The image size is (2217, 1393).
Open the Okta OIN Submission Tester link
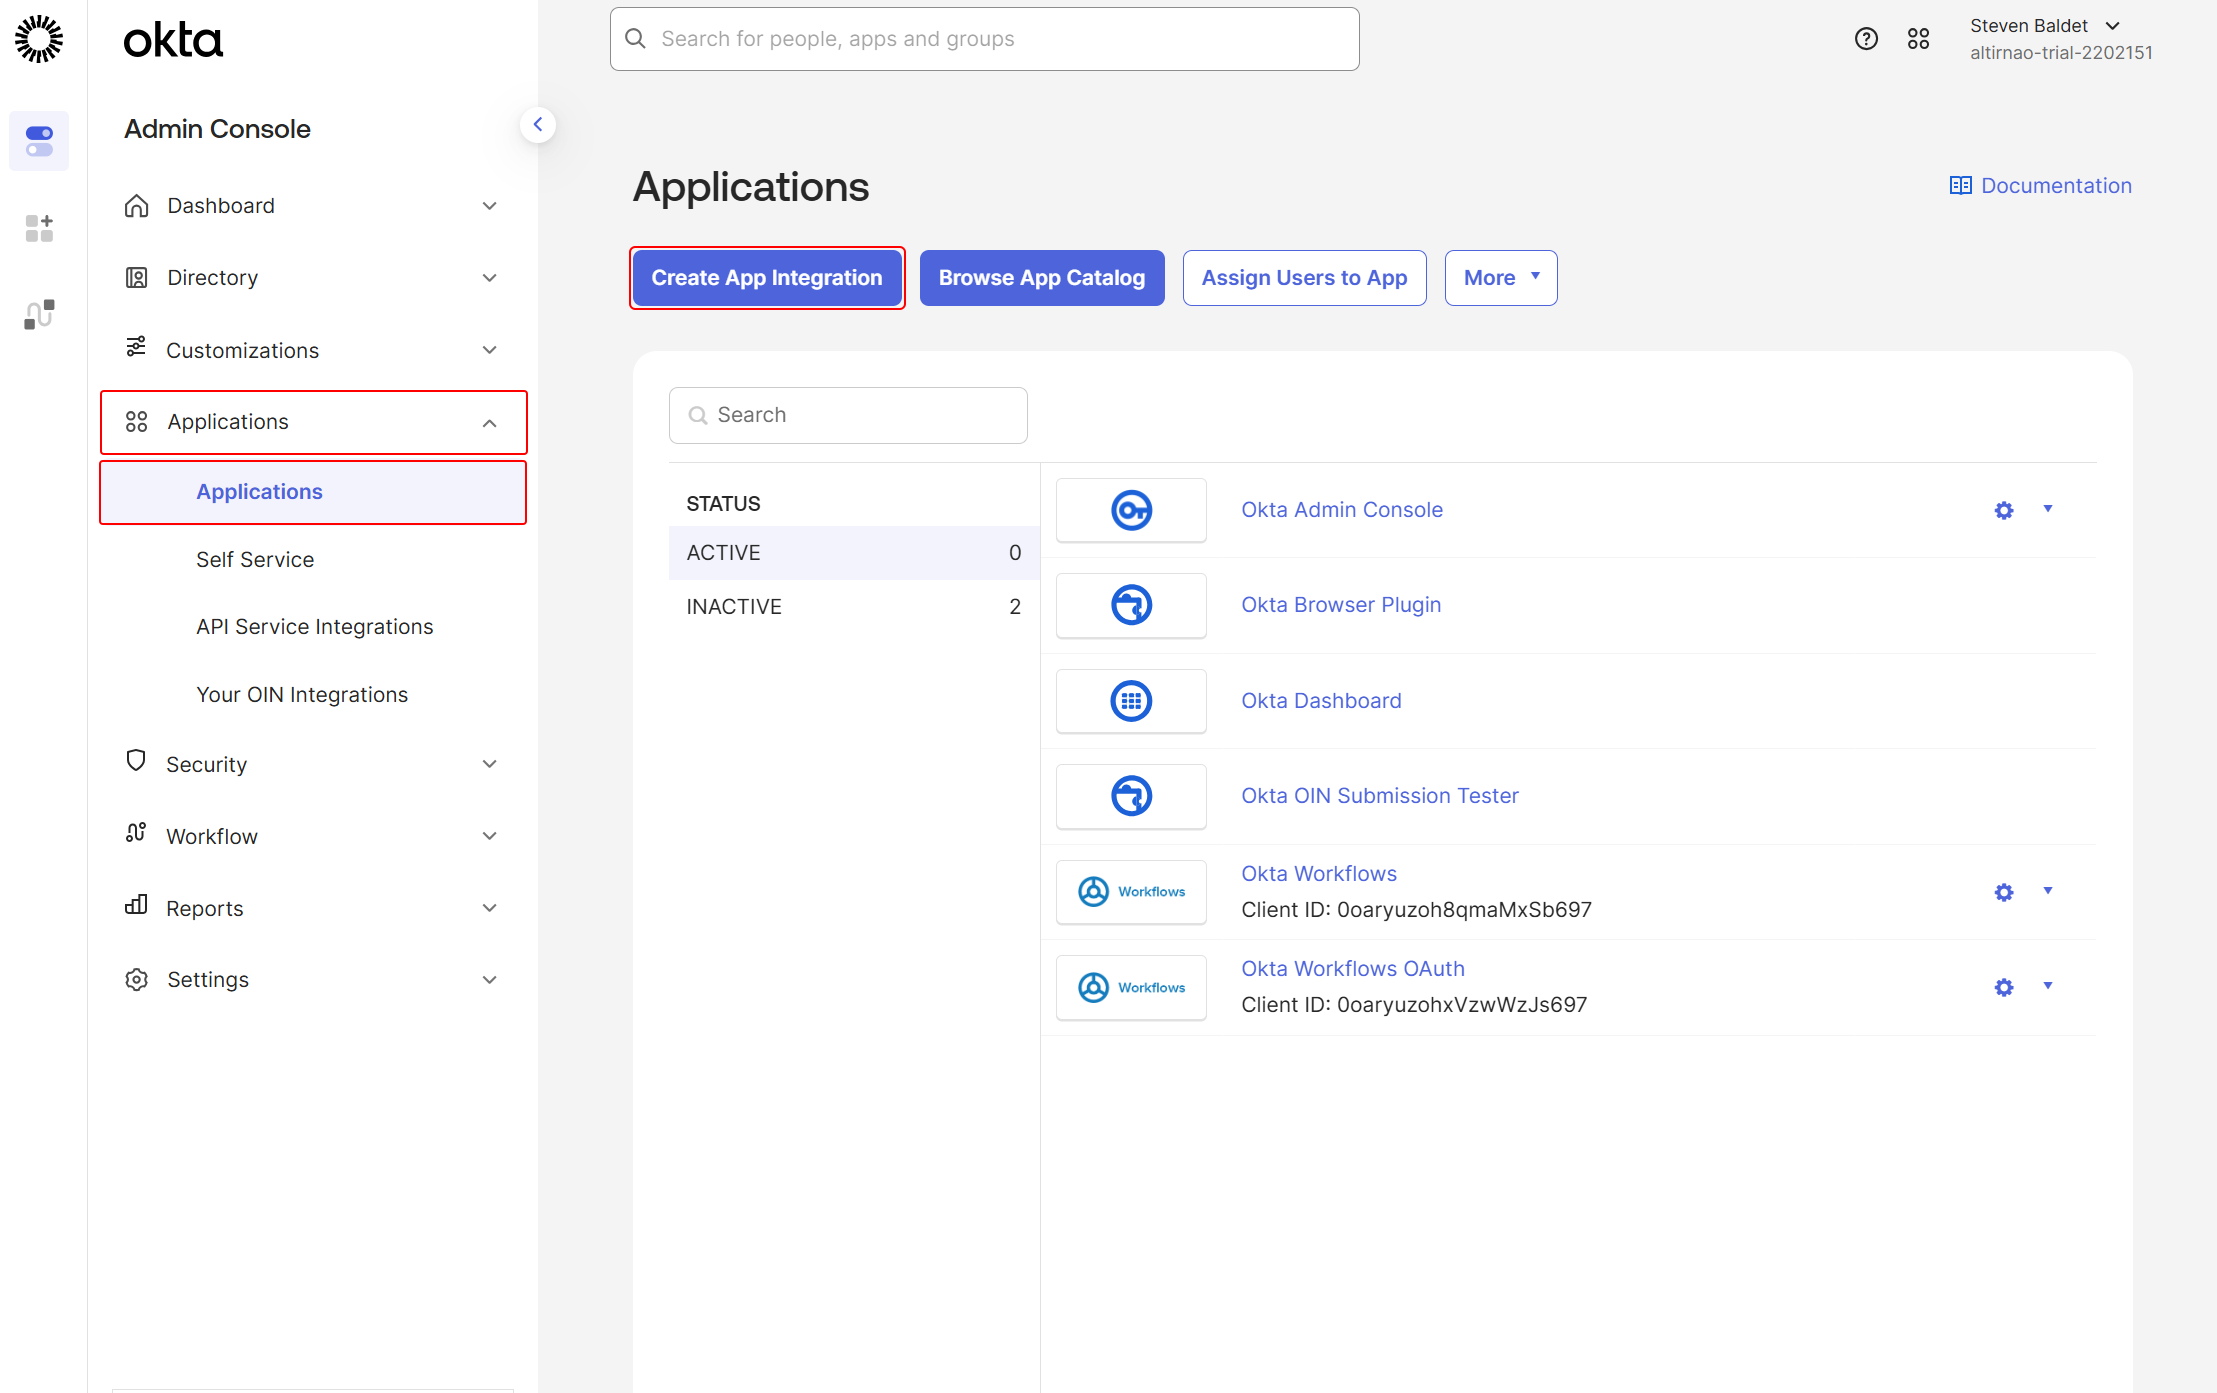[x=1380, y=796]
